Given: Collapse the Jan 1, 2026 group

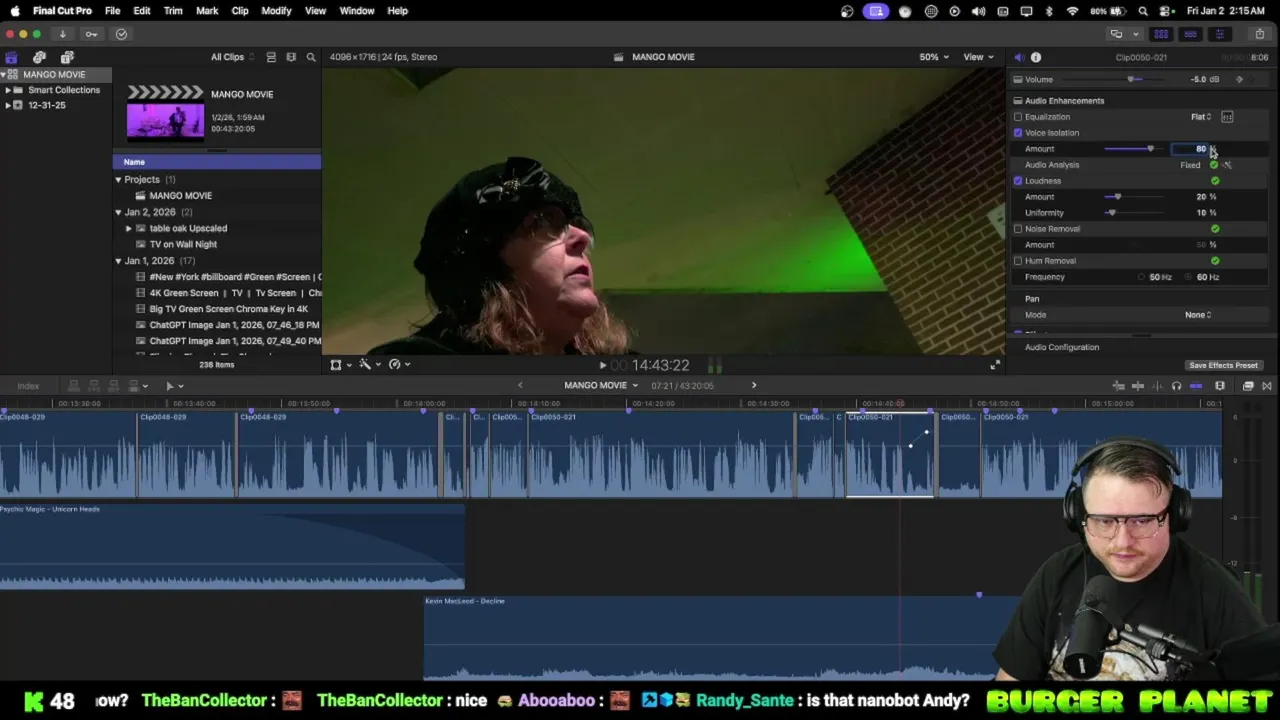Looking at the screenshot, I should coord(118,261).
